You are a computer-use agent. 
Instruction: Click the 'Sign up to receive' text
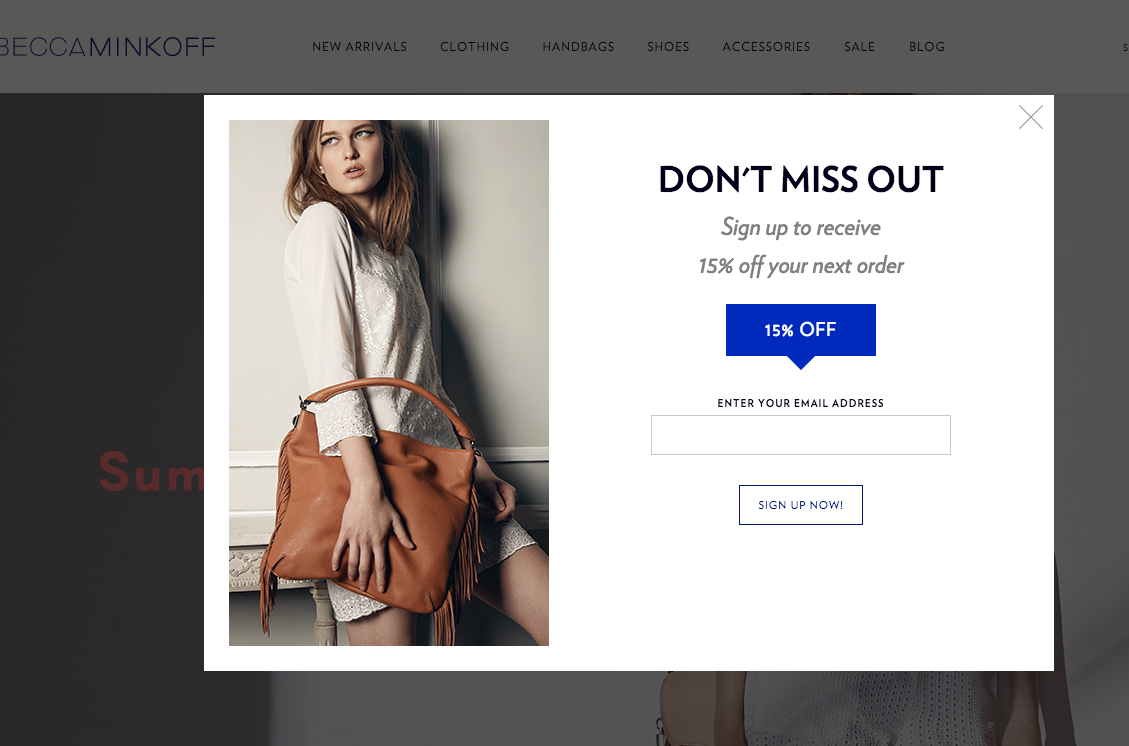[x=801, y=228]
